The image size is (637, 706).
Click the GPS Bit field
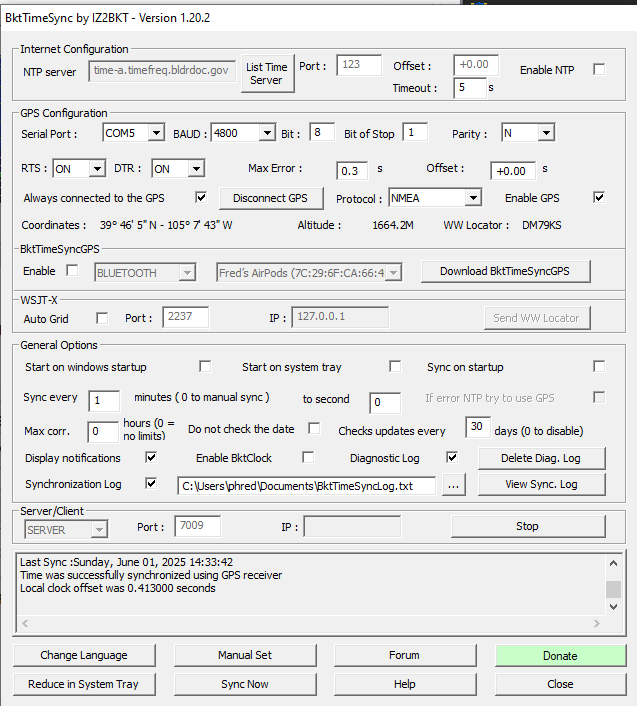pyautogui.click(x=322, y=133)
